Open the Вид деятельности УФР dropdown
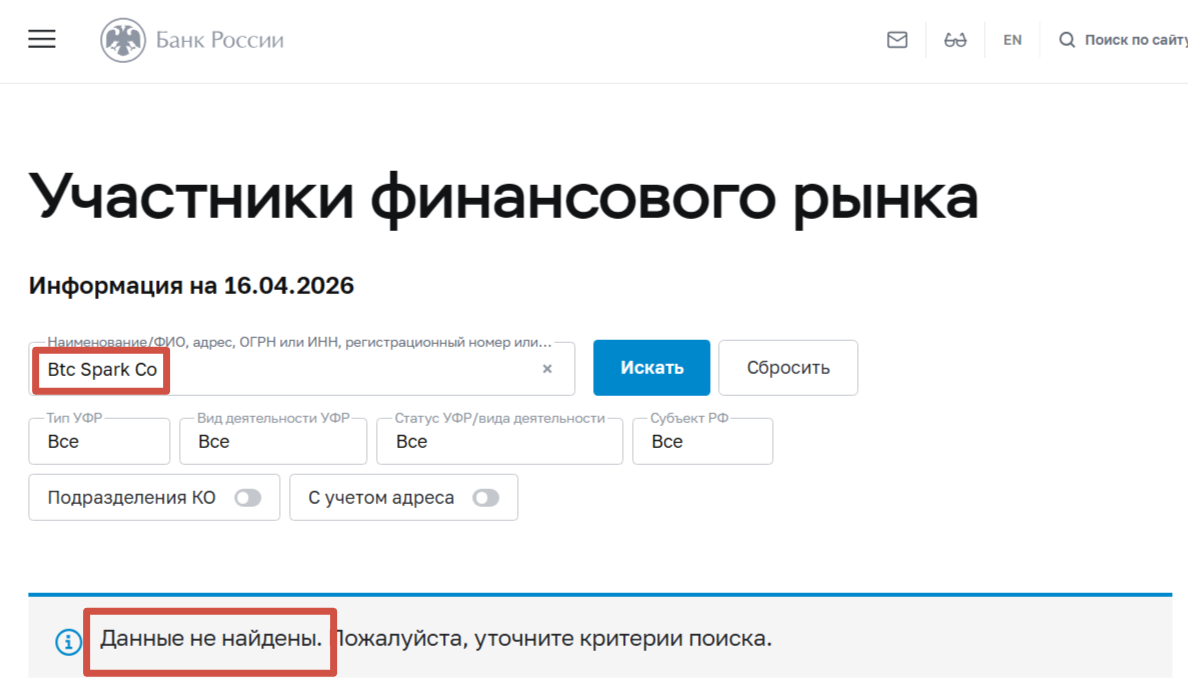 click(x=273, y=442)
